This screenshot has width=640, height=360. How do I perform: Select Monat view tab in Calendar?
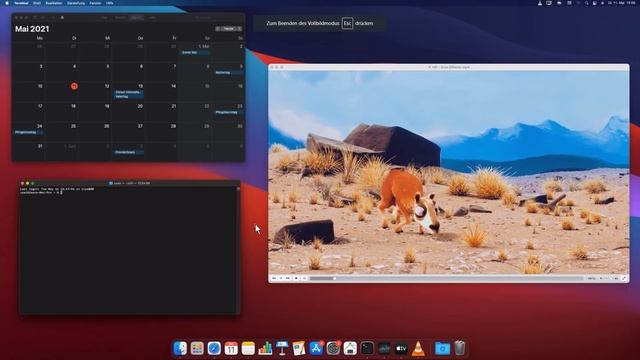coord(136,18)
